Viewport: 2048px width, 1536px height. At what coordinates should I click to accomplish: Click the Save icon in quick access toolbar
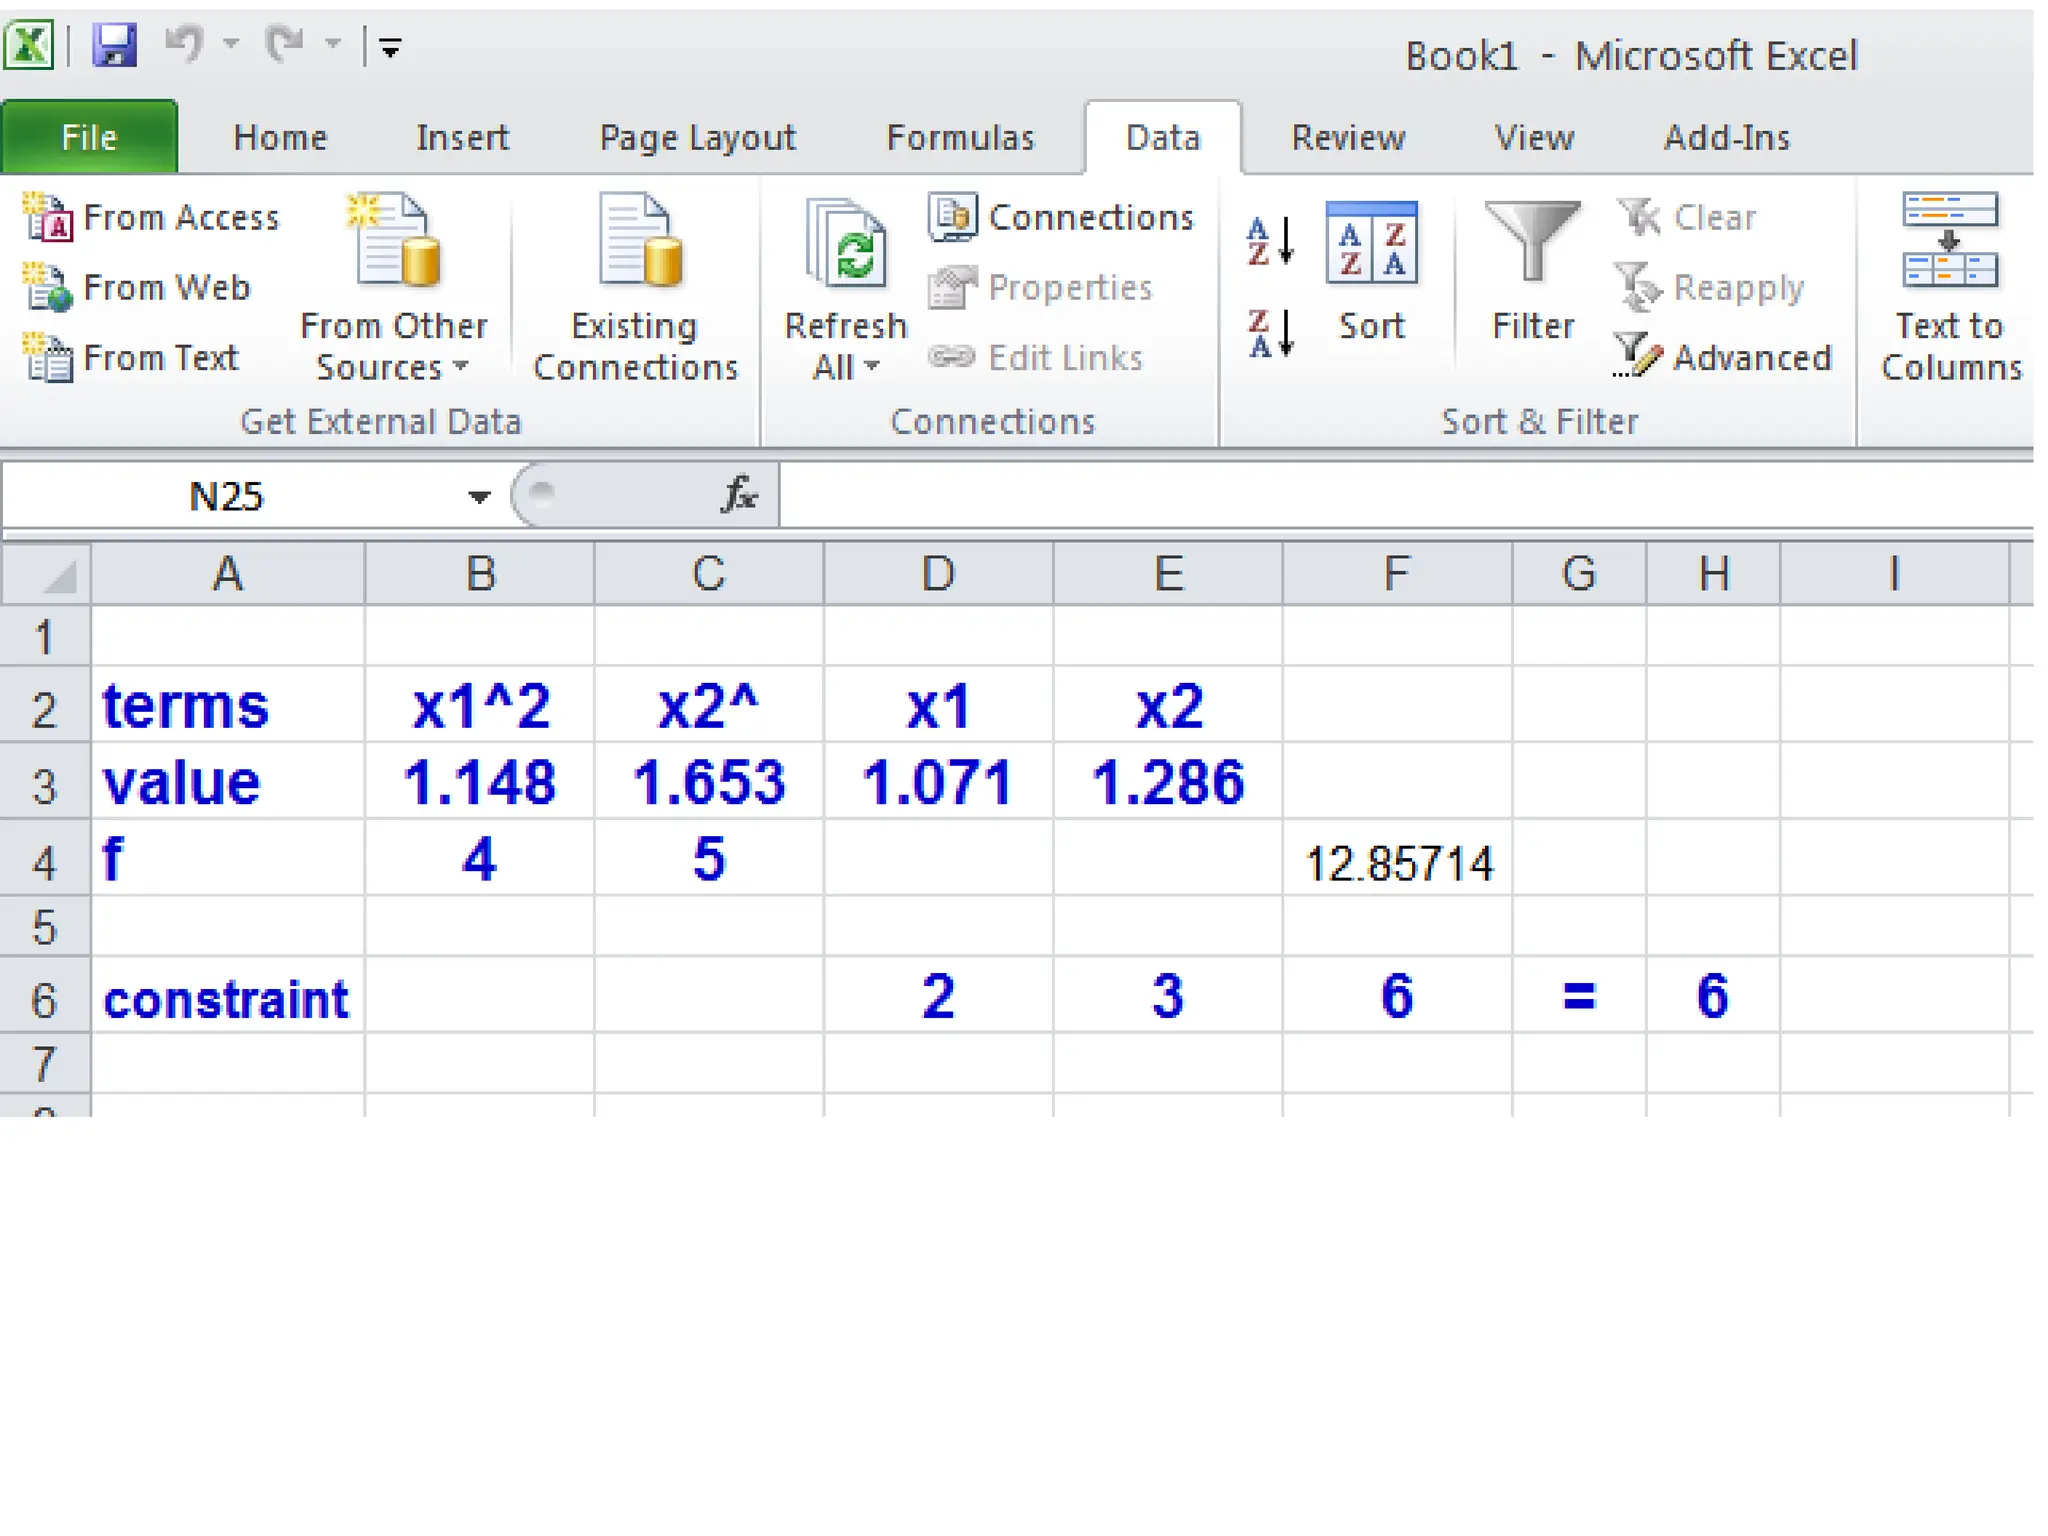[114, 46]
